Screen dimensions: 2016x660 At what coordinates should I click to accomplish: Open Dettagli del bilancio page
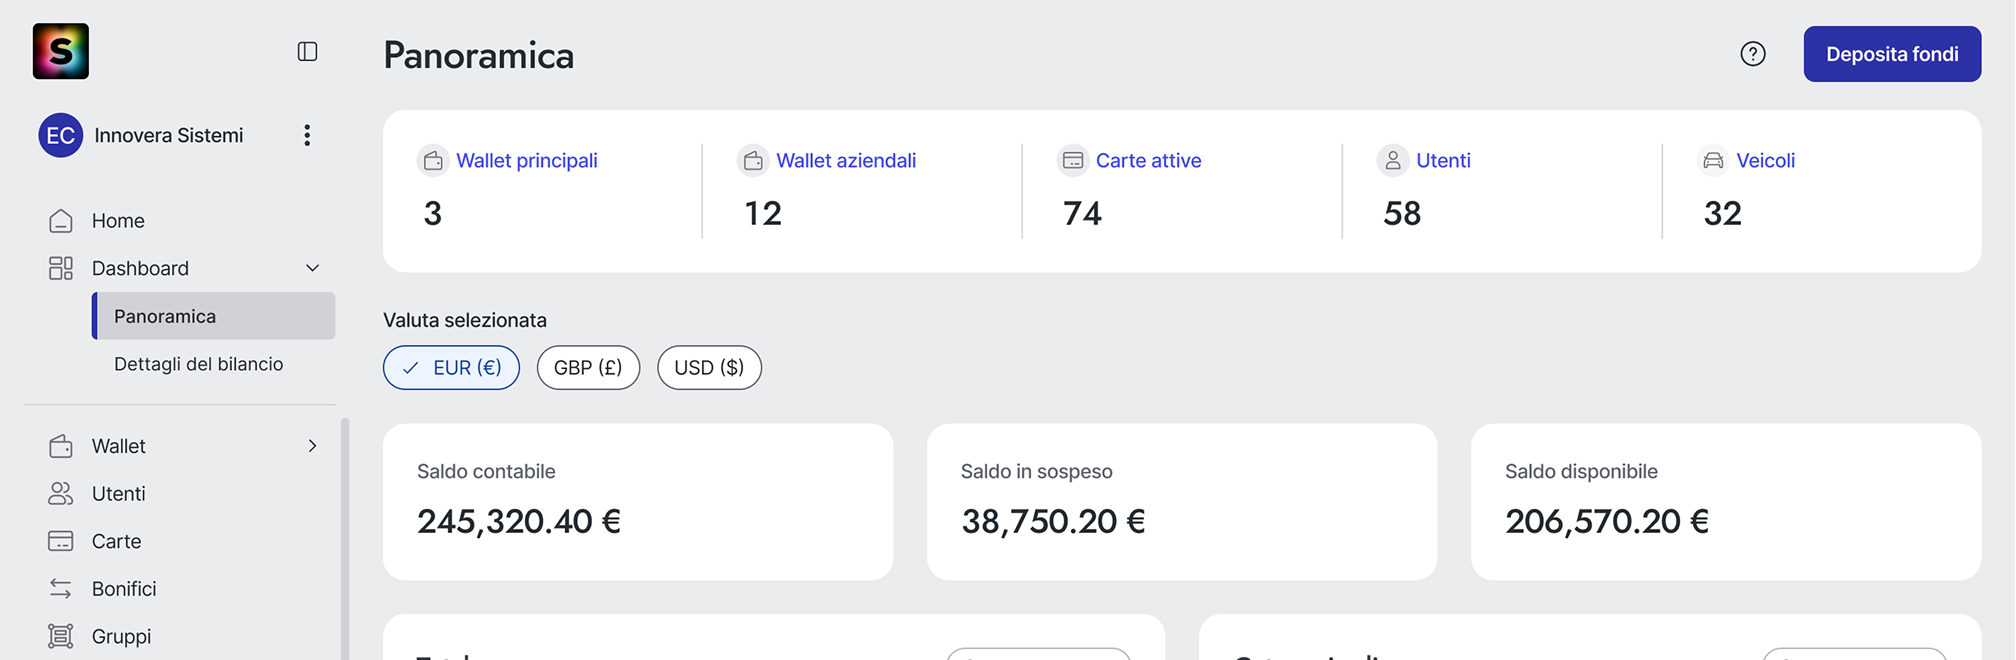click(198, 364)
